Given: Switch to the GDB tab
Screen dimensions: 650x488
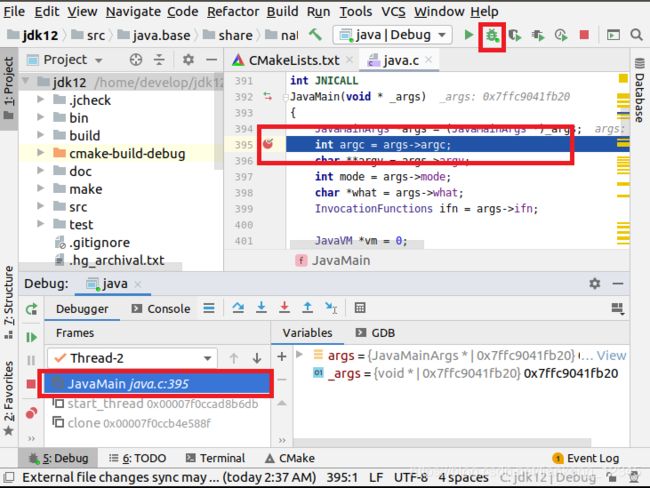Looking at the screenshot, I should pyautogui.click(x=376, y=333).
